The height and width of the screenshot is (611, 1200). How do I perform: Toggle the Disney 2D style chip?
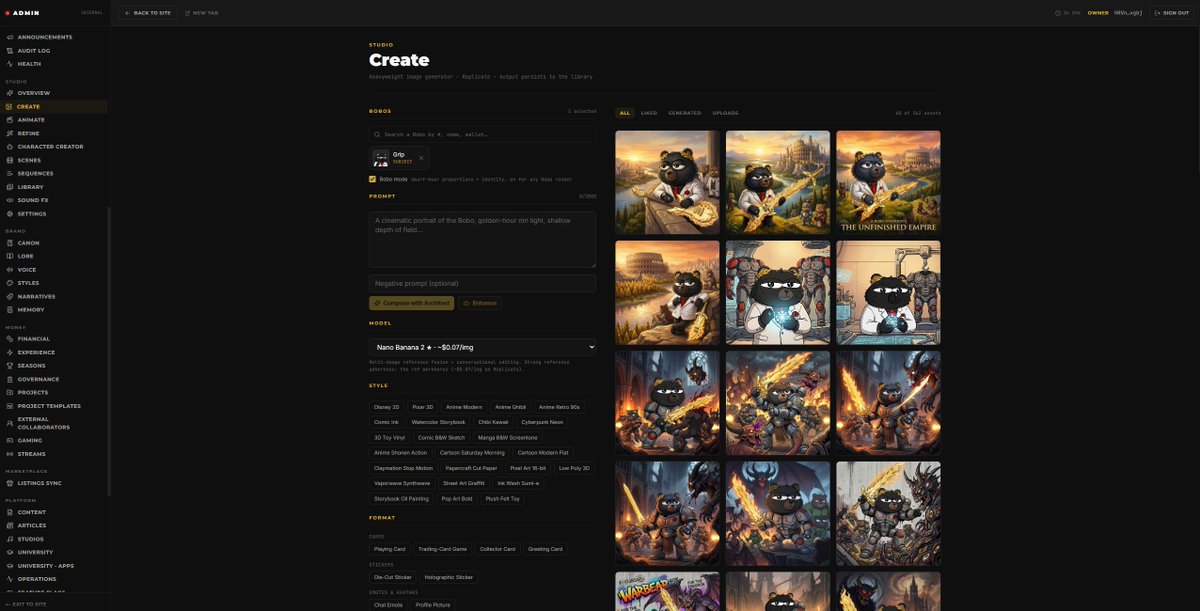[x=387, y=407]
